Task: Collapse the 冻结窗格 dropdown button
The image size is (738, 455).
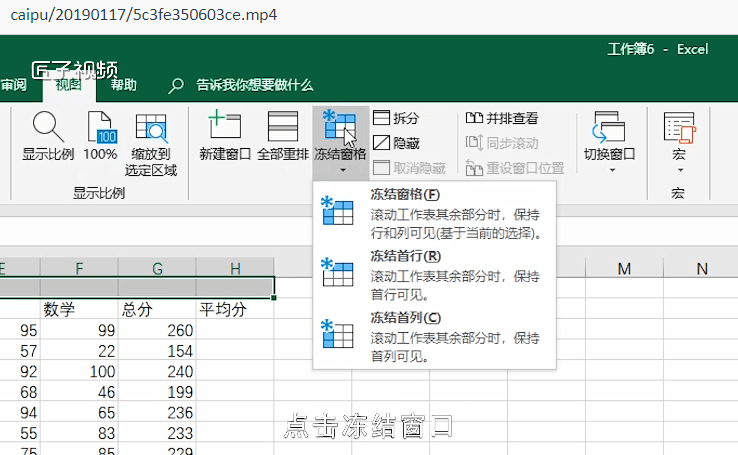Action: click(x=340, y=140)
